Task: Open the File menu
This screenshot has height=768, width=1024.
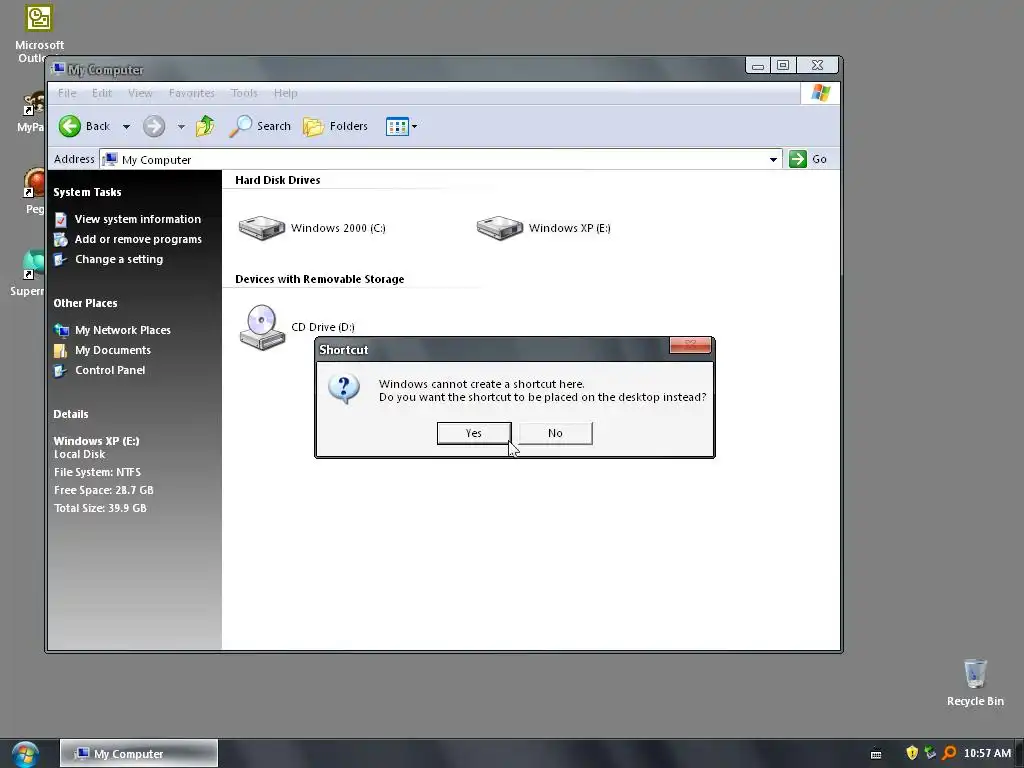Action: [67, 93]
